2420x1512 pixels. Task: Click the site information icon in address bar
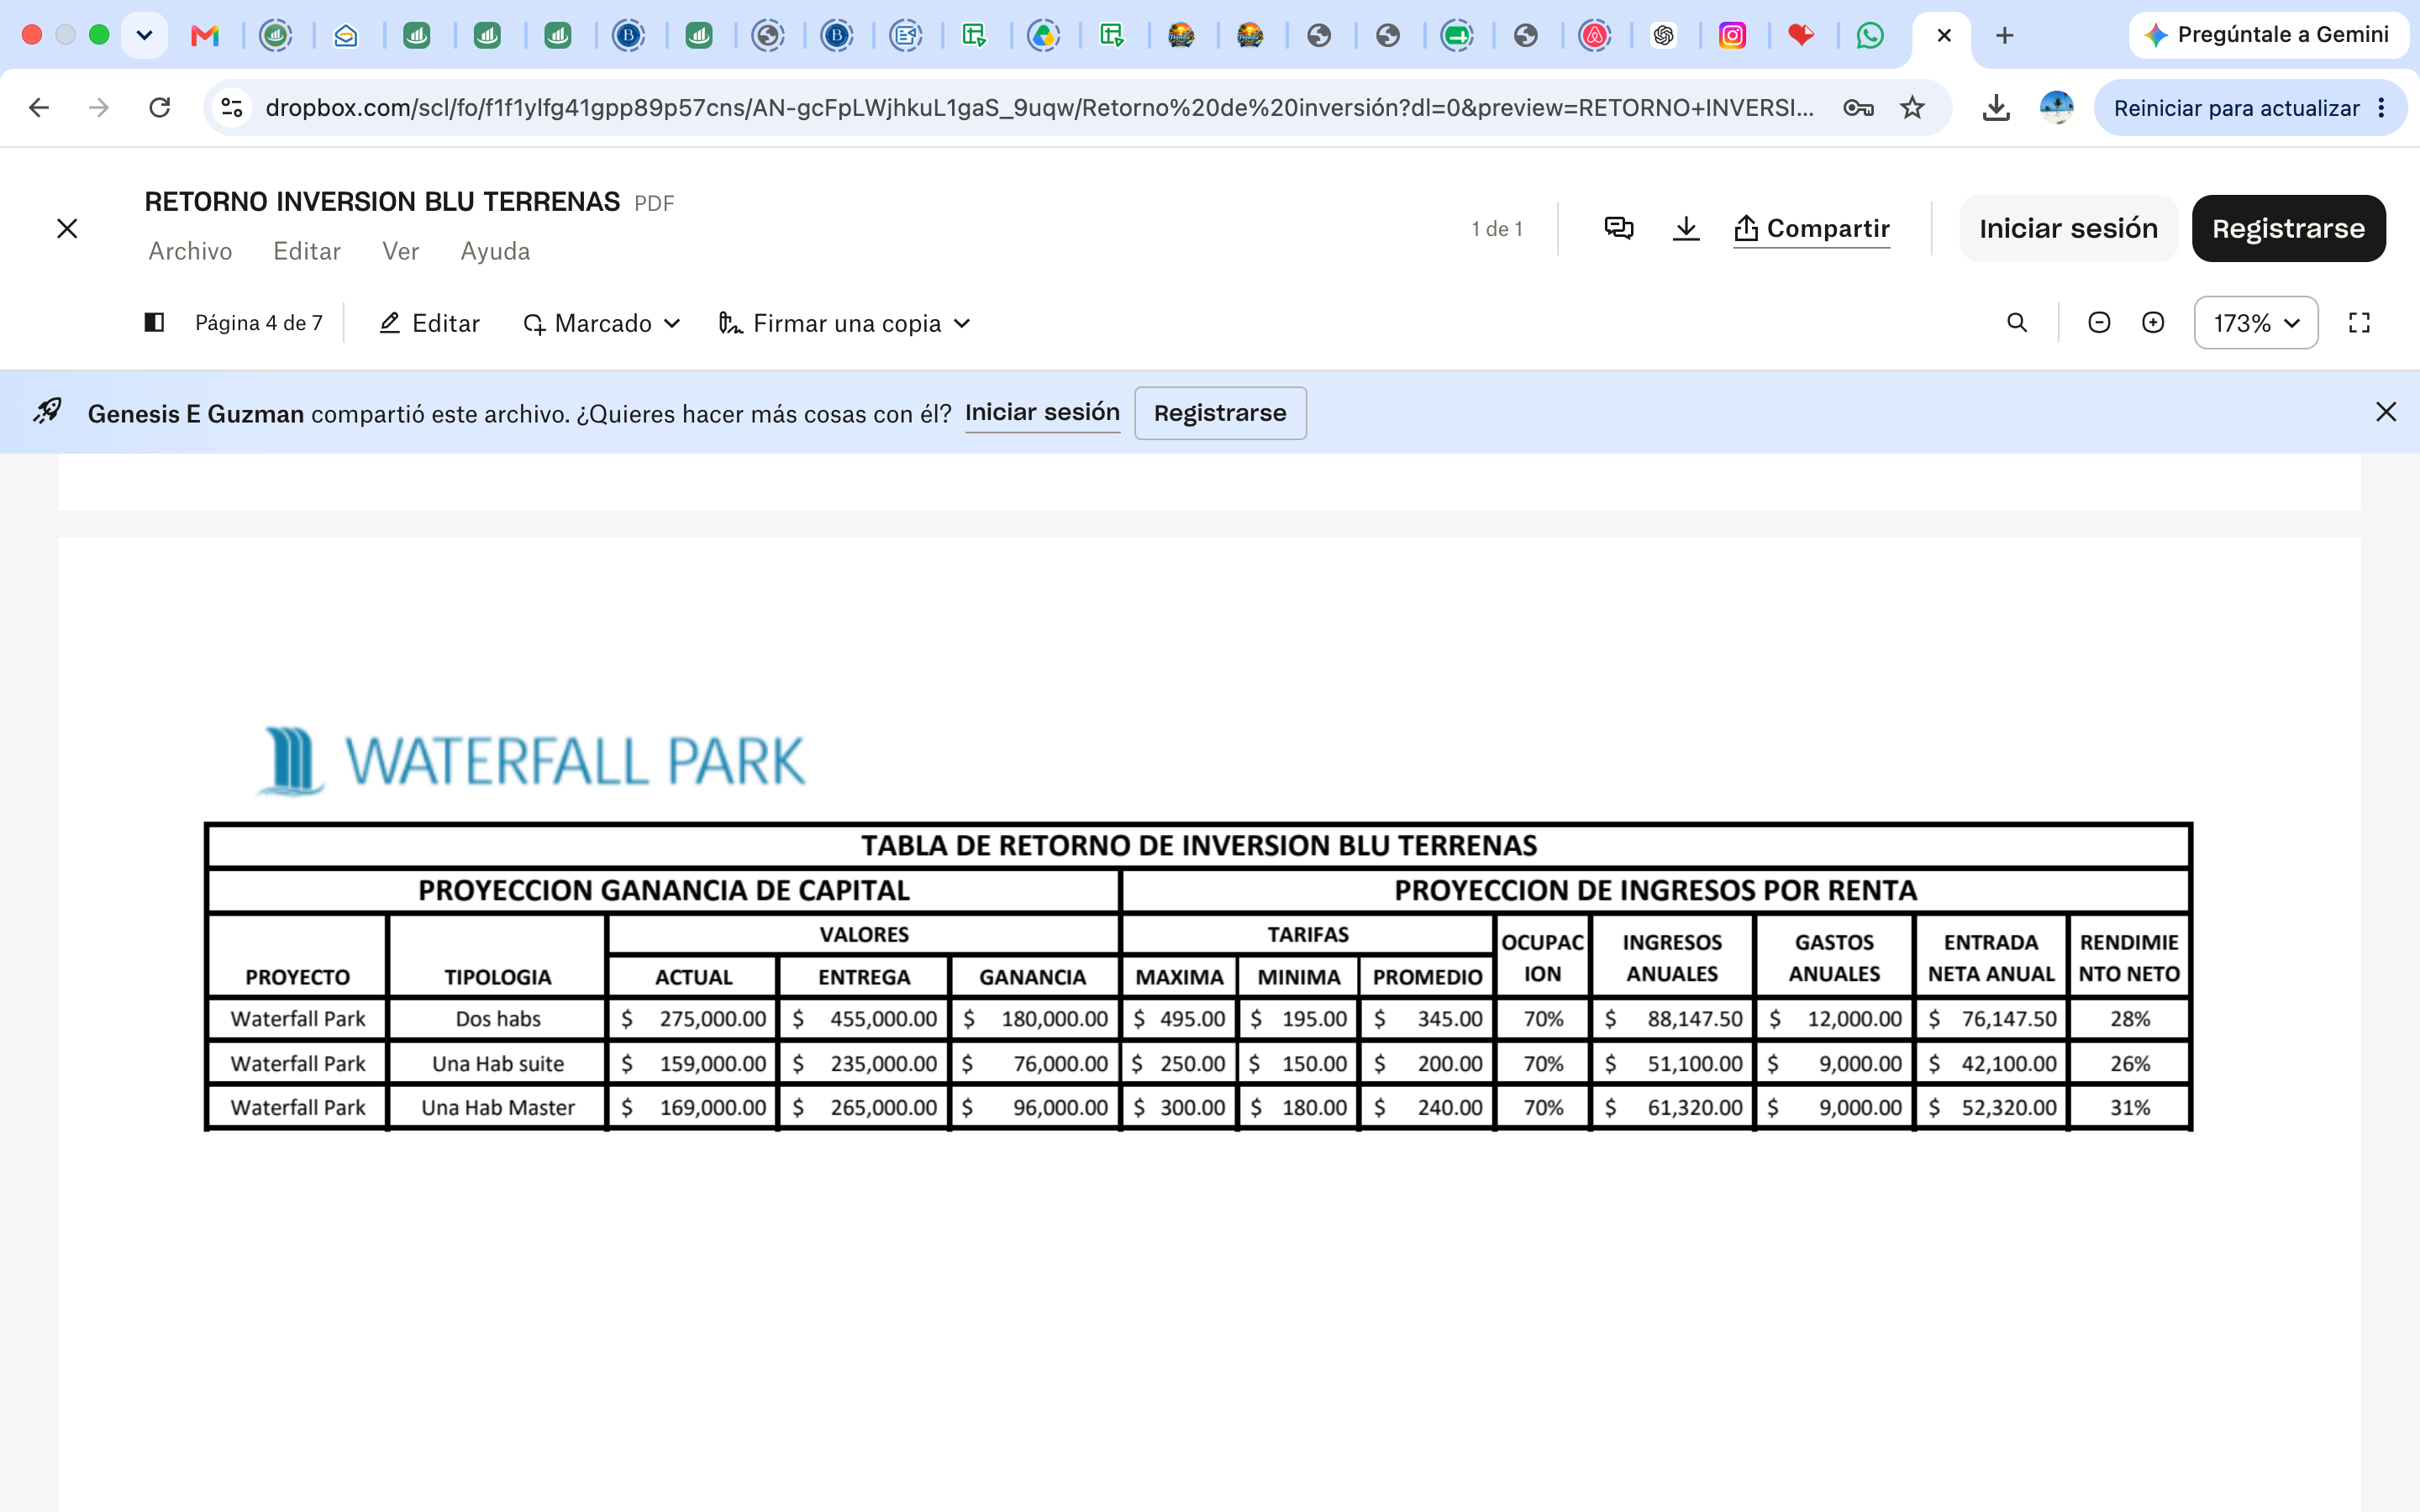tap(232, 107)
